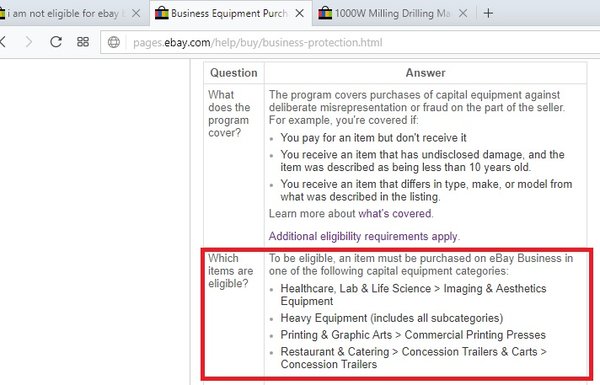600x385 pixels.
Task: Select the Business Equipment Purchase tab
Action: point(228,13)
